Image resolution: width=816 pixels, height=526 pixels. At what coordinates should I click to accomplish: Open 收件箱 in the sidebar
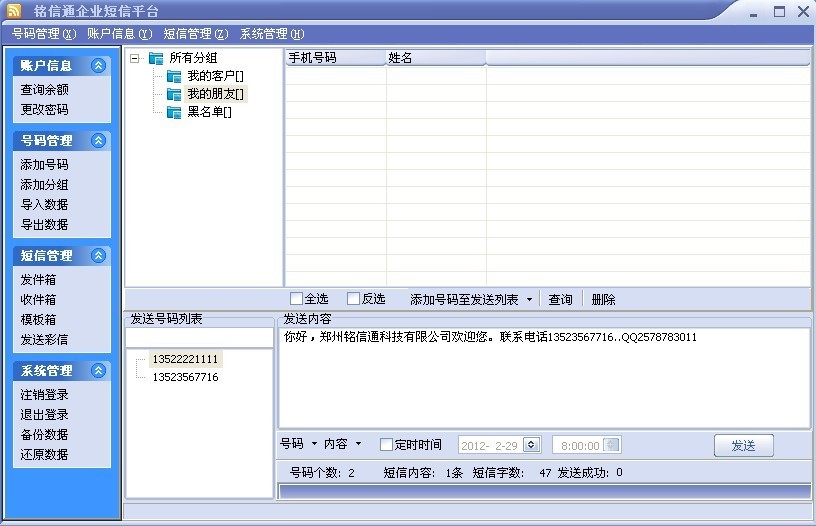(38, 300)
